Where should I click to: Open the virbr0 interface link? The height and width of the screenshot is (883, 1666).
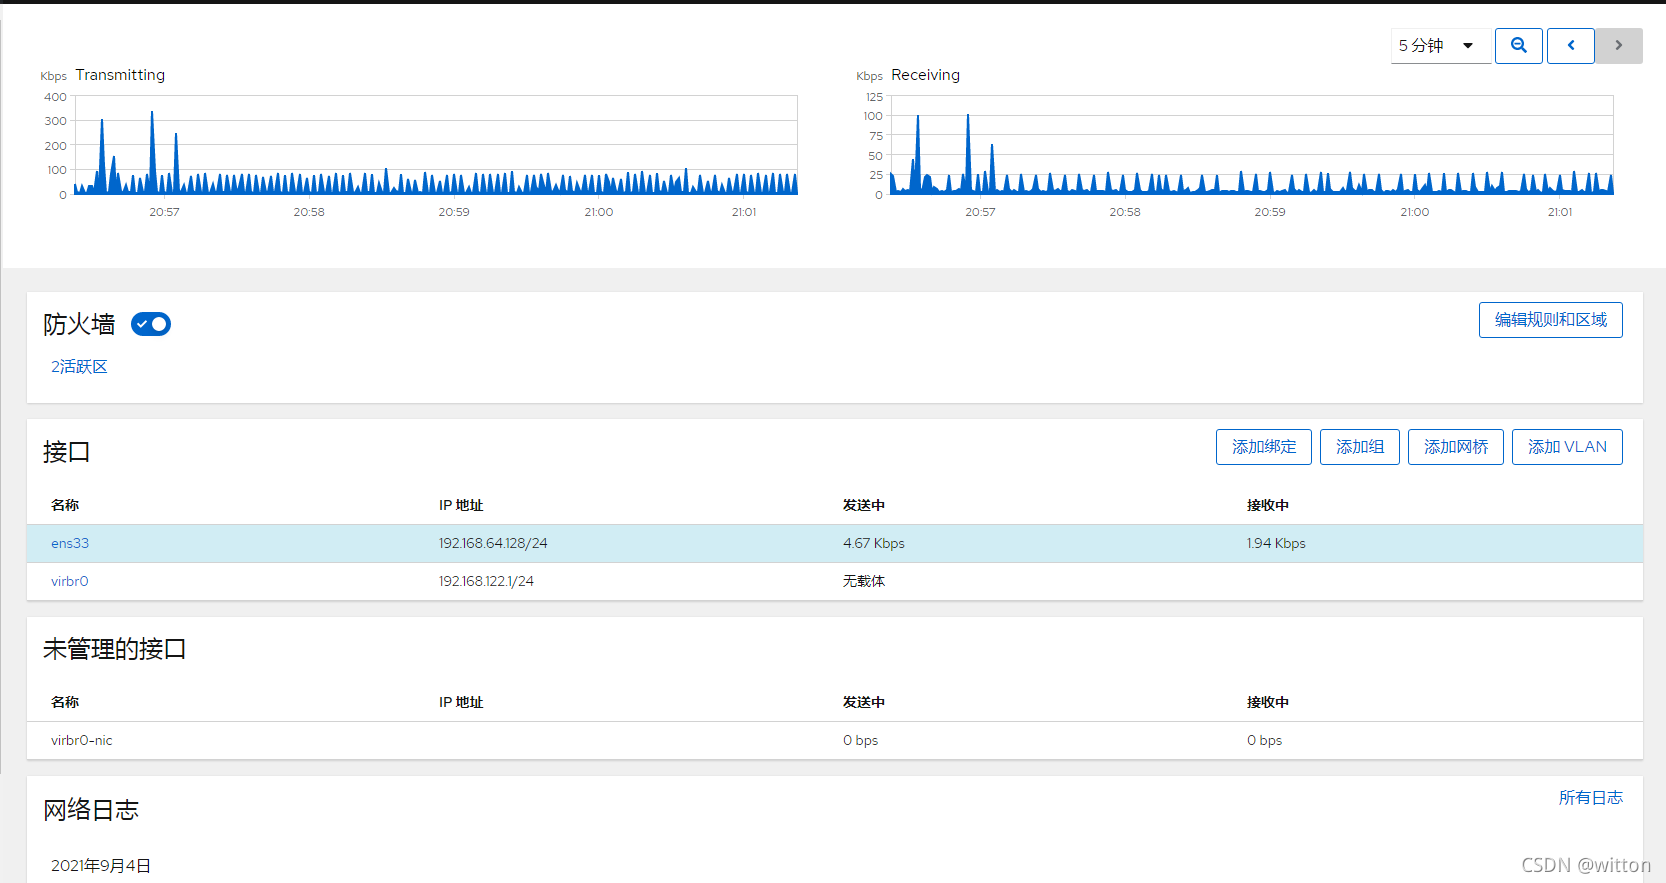point(70,581)
